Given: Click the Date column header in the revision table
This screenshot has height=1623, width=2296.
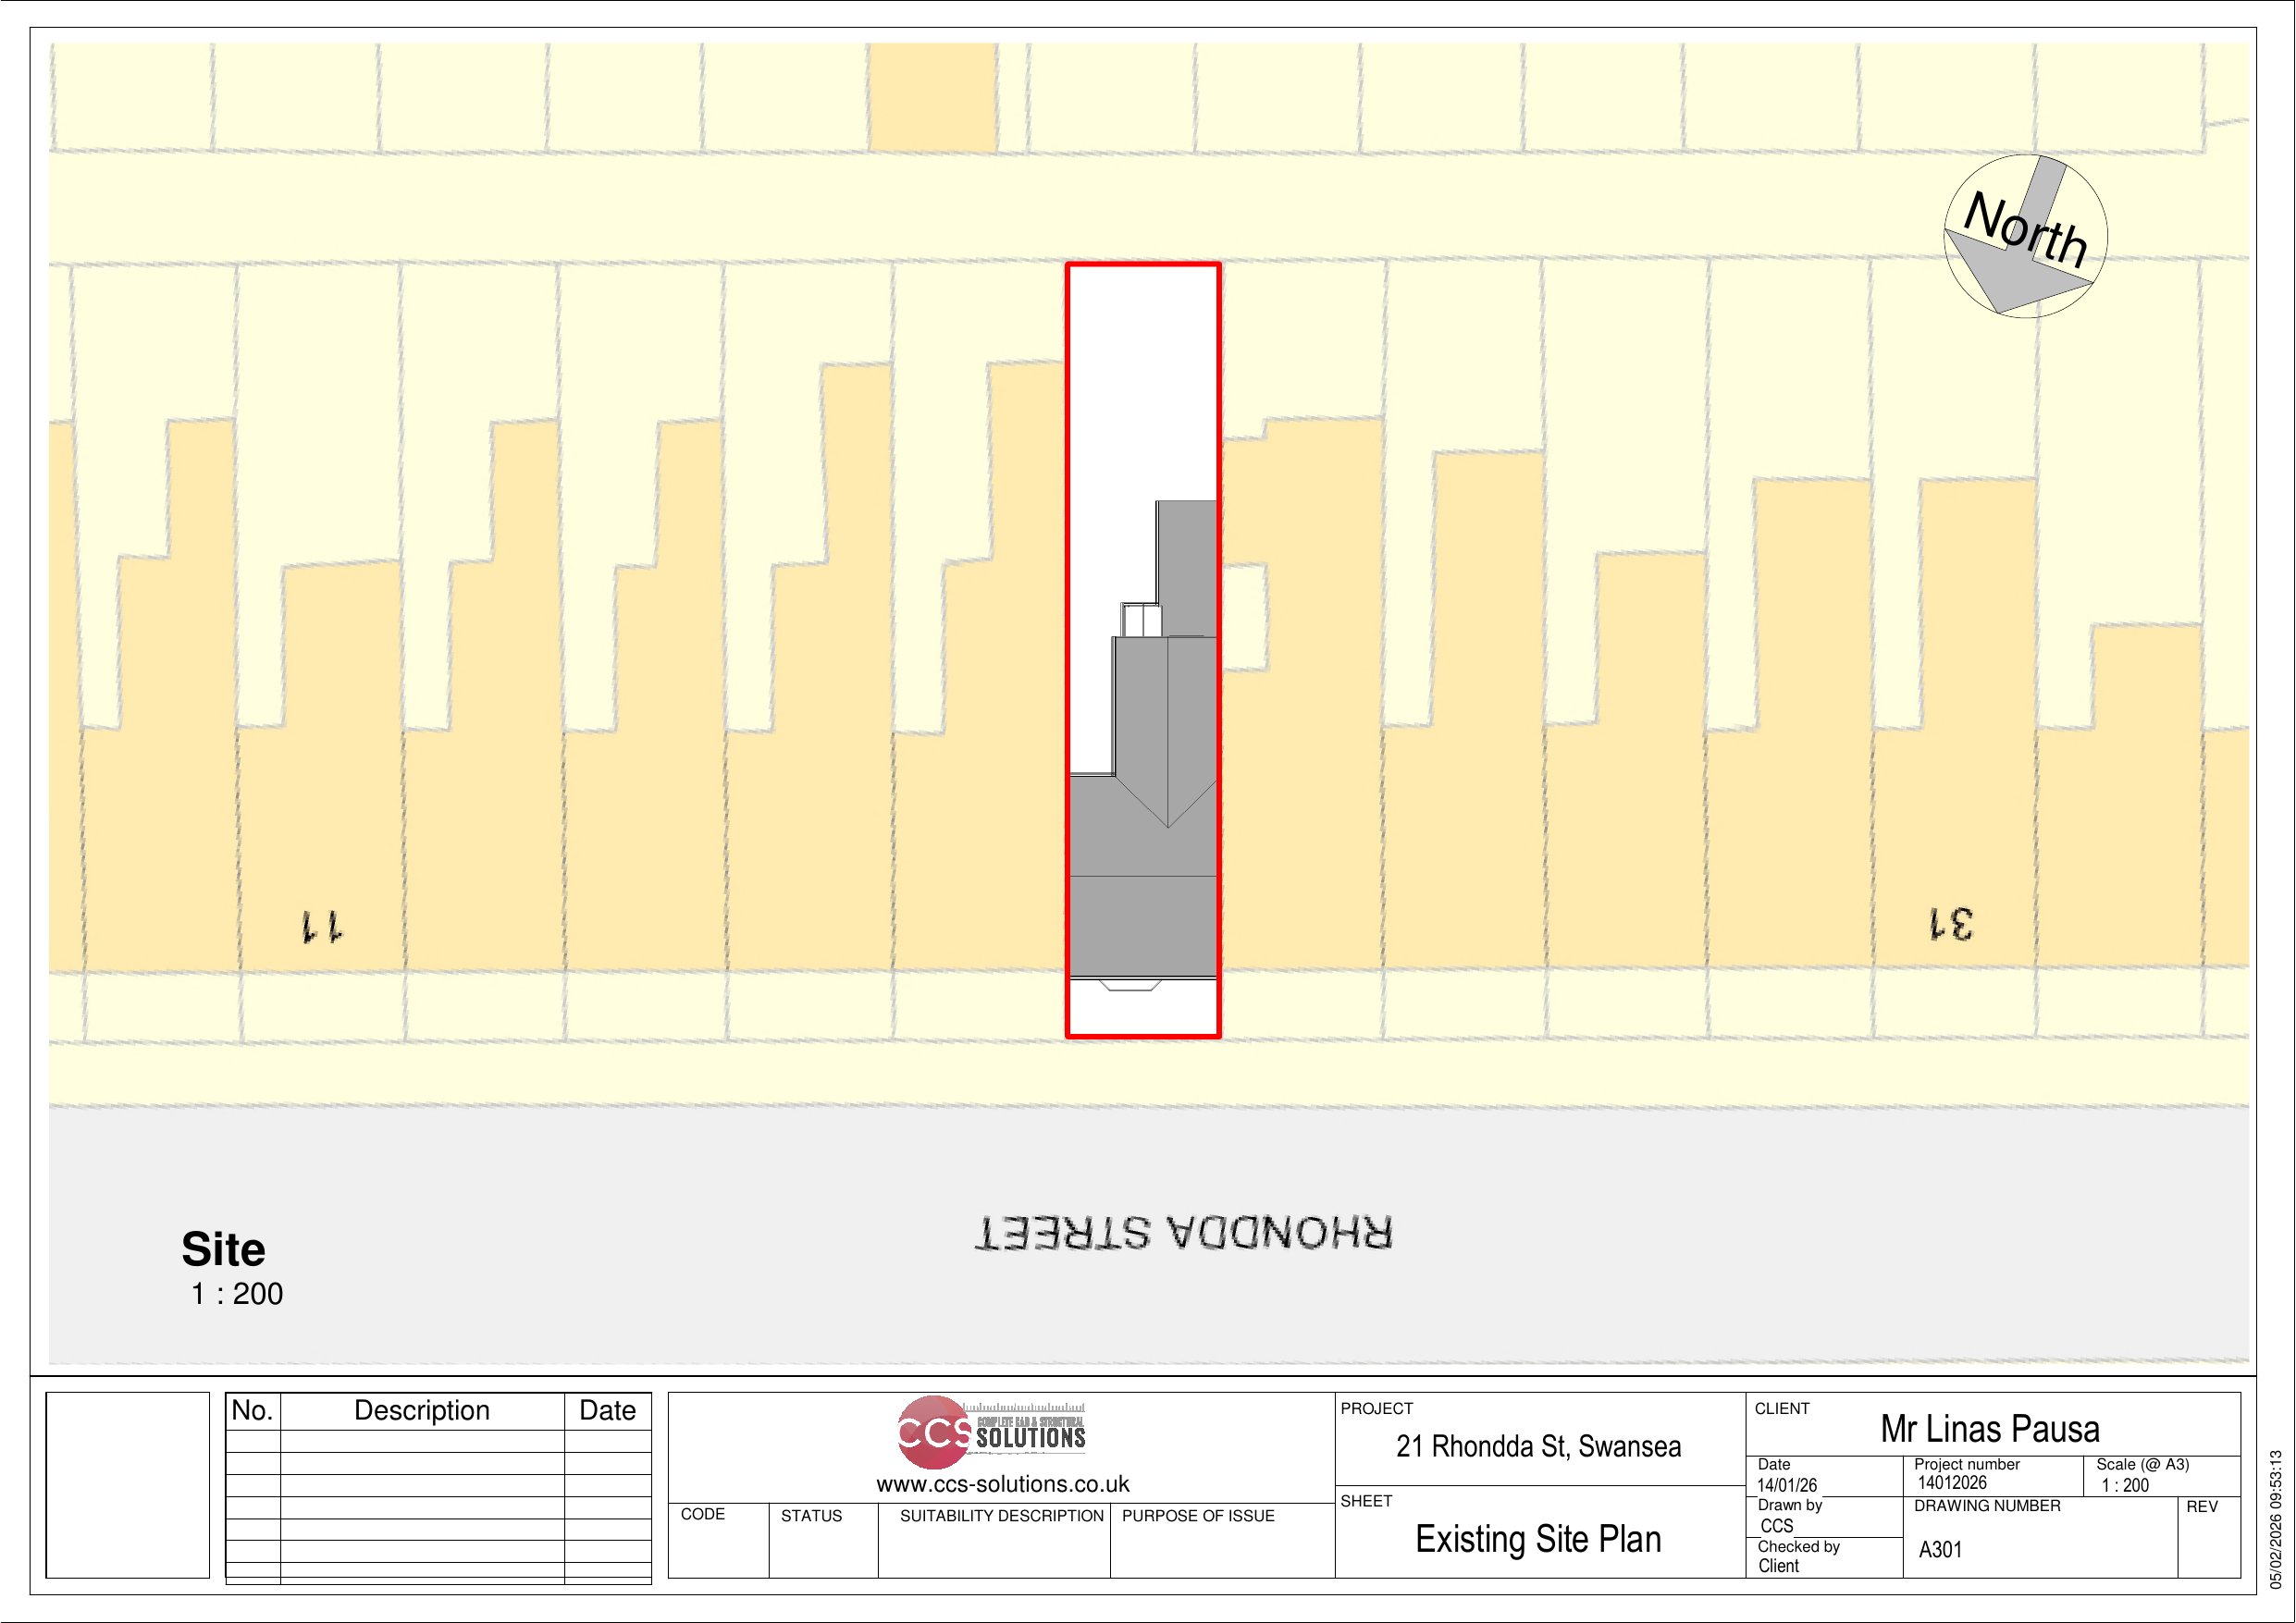Looking at the screenshot, I should point(607,1410).
